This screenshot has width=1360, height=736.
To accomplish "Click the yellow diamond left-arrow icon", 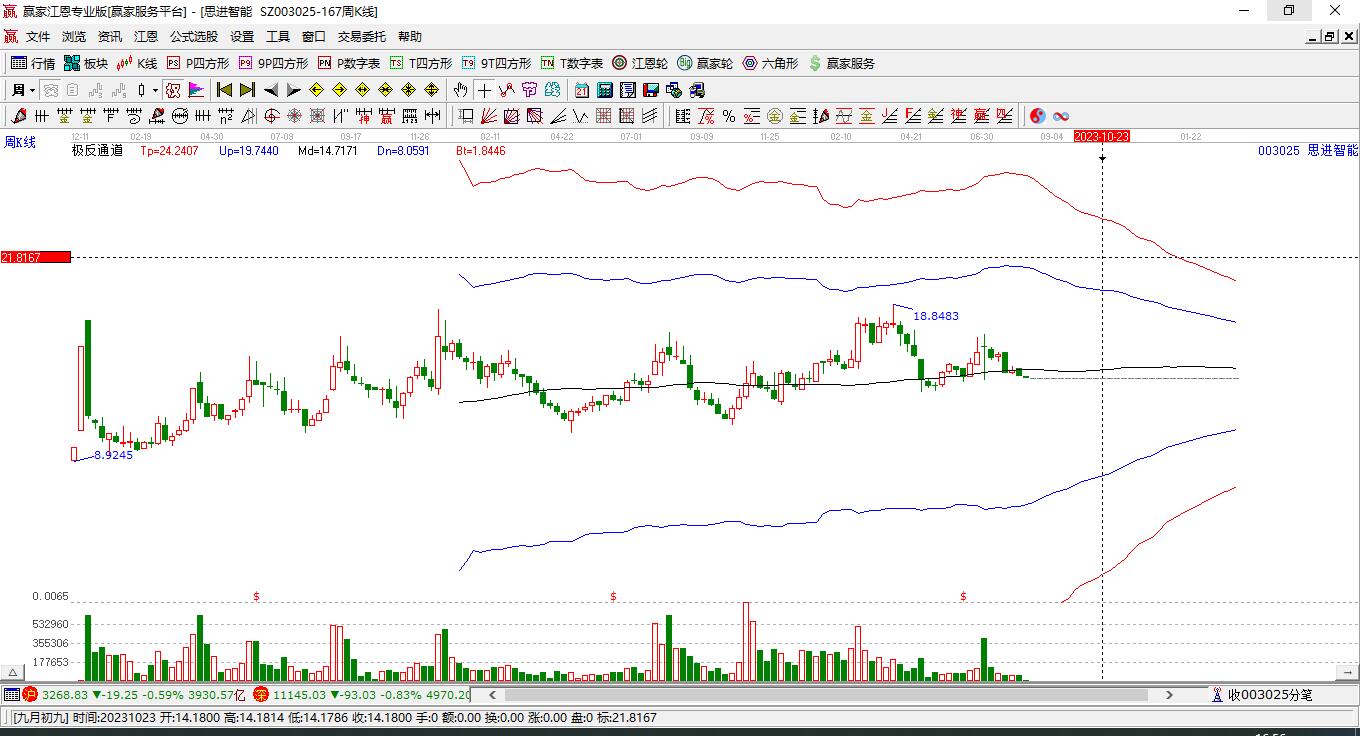I will pyautogui.click(x=317, y=90).
